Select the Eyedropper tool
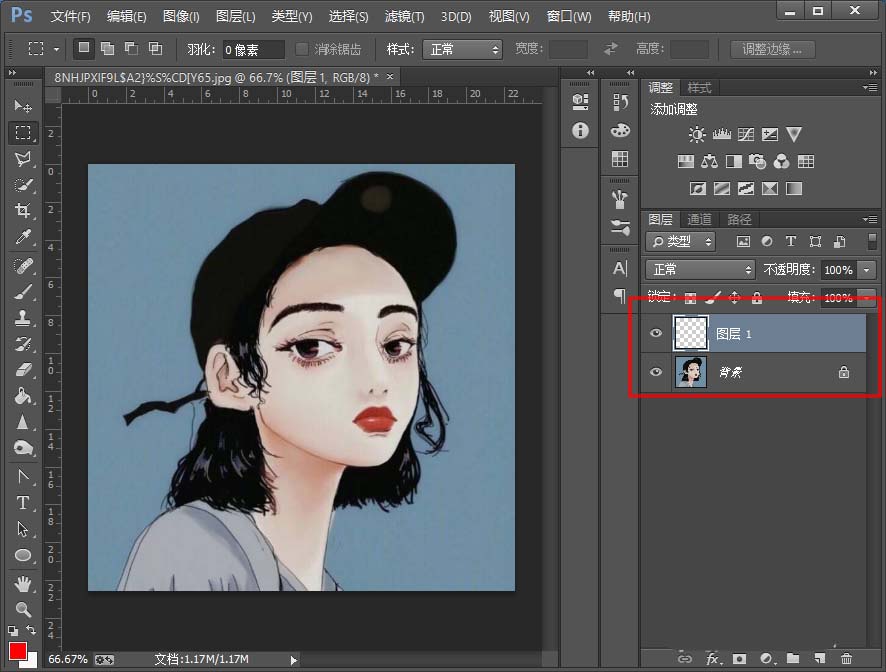The height and width of the screenshot is (672, 886). [23, 237]
